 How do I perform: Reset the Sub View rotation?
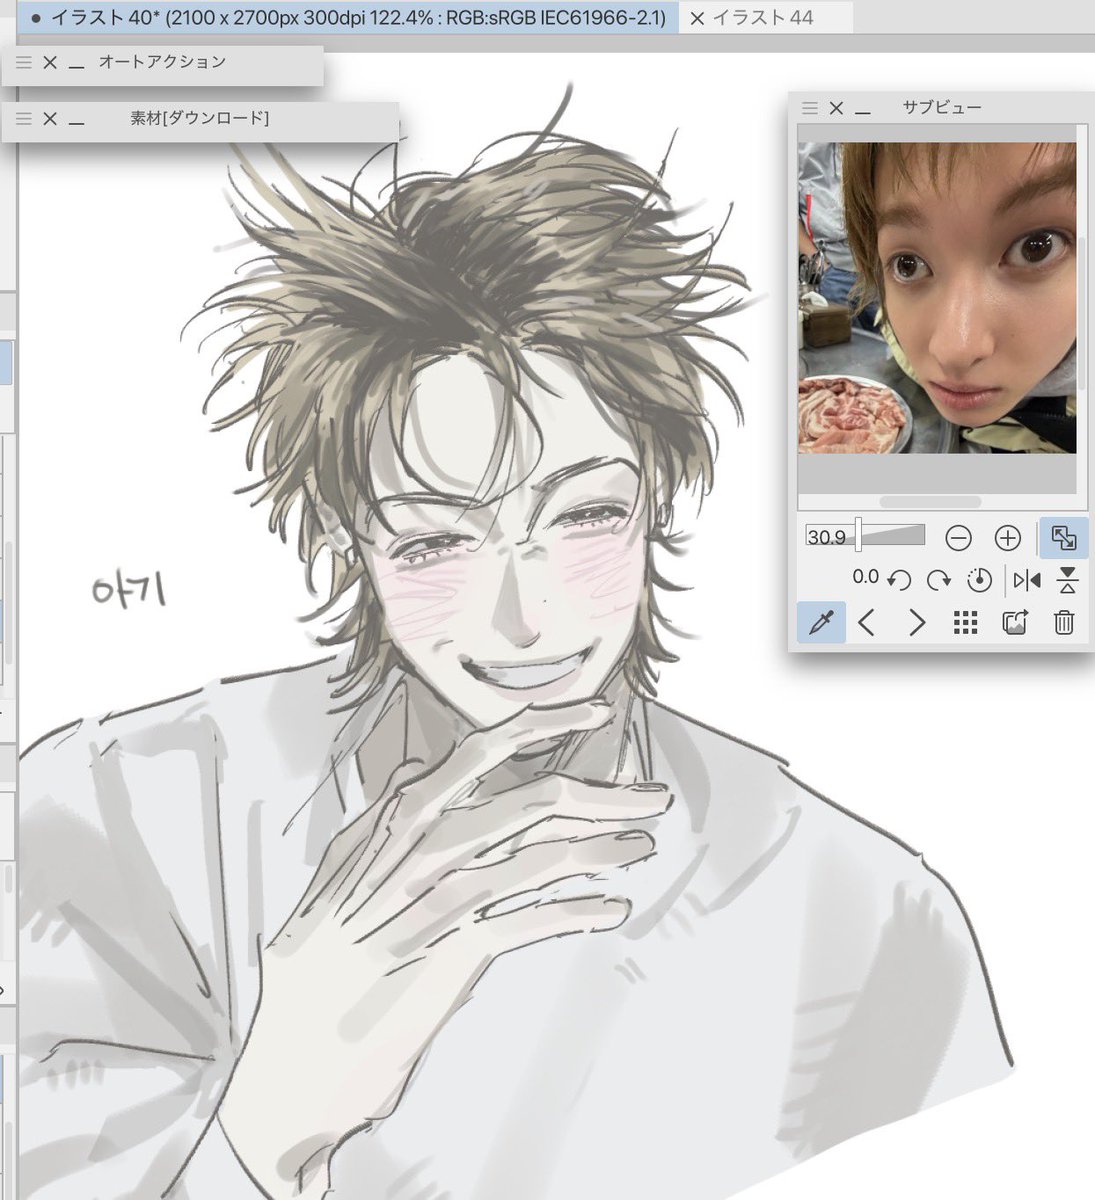coord(979,580)
